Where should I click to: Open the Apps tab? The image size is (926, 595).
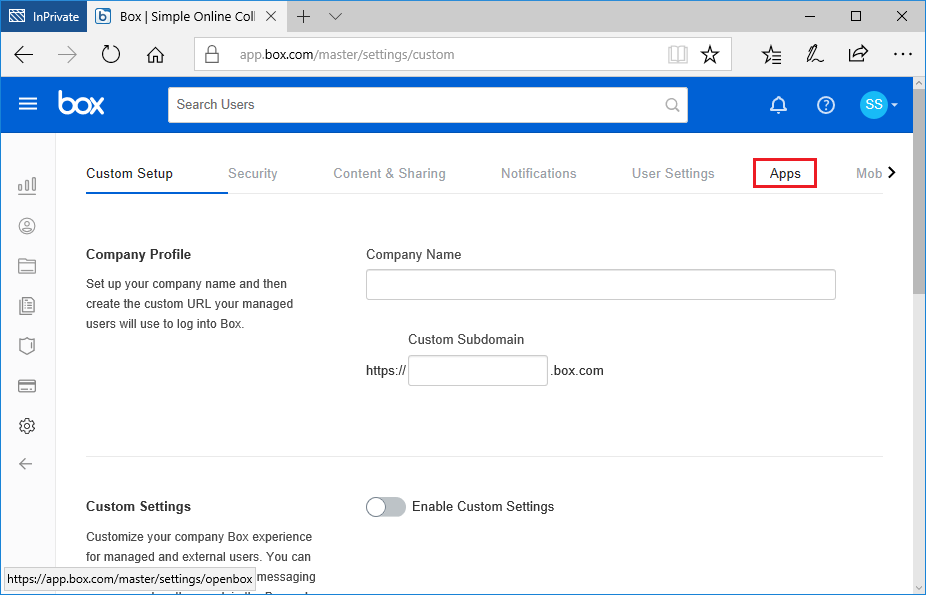click(785, 174)
